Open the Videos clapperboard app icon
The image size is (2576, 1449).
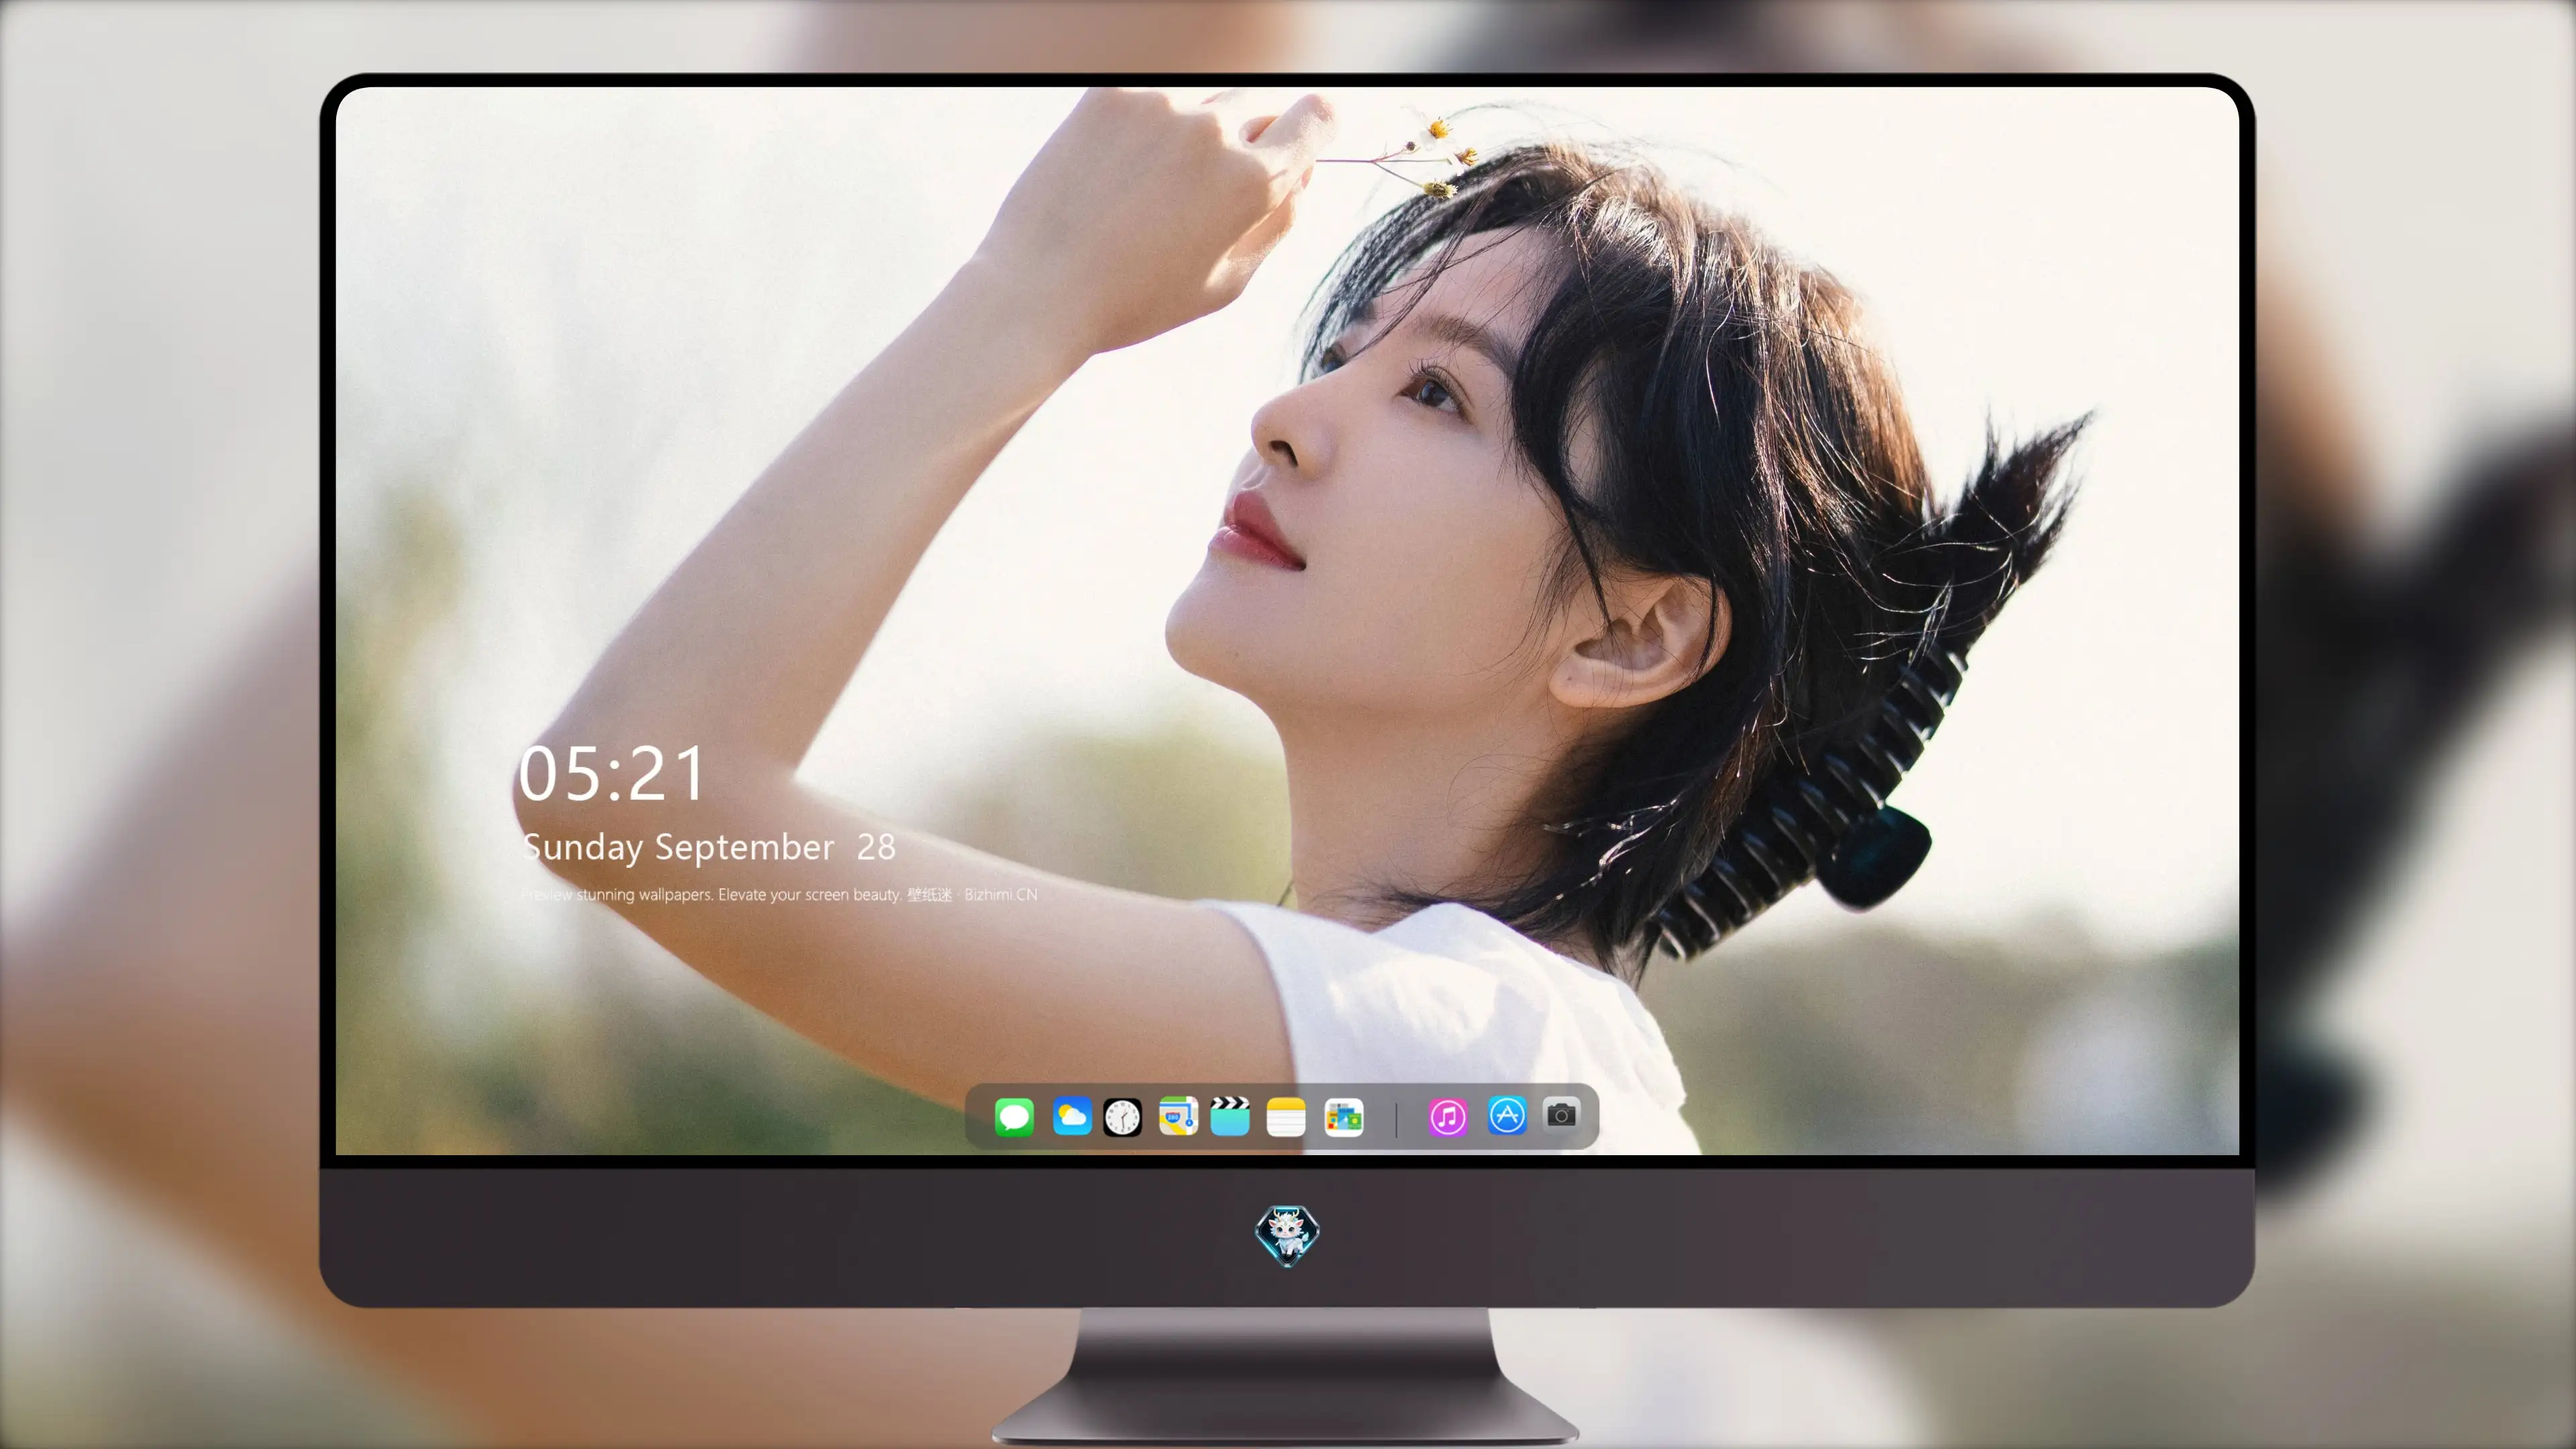point(1230,1116)
